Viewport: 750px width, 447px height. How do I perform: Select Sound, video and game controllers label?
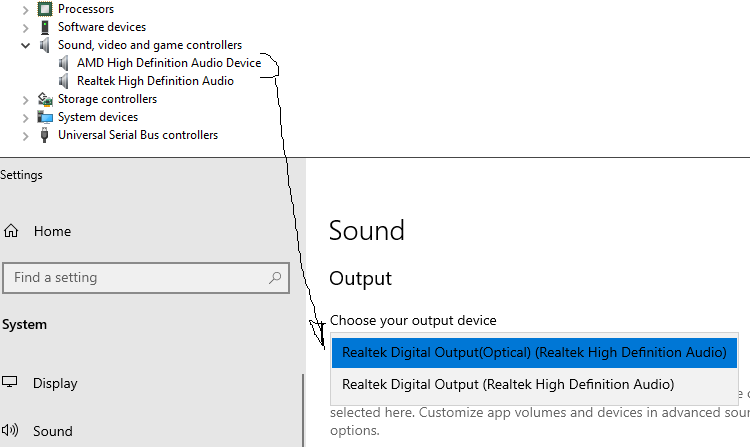(150, 45)
